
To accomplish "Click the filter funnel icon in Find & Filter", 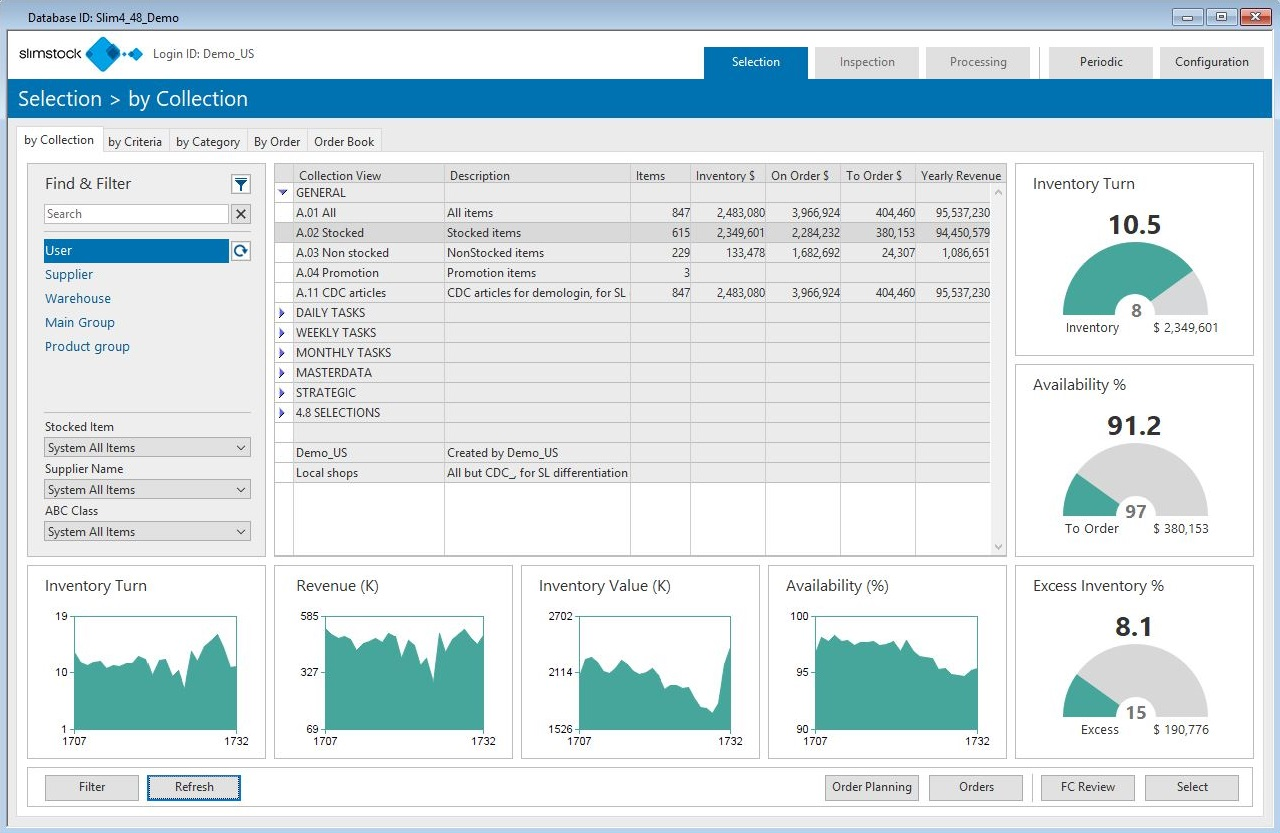I will [240, 184].
